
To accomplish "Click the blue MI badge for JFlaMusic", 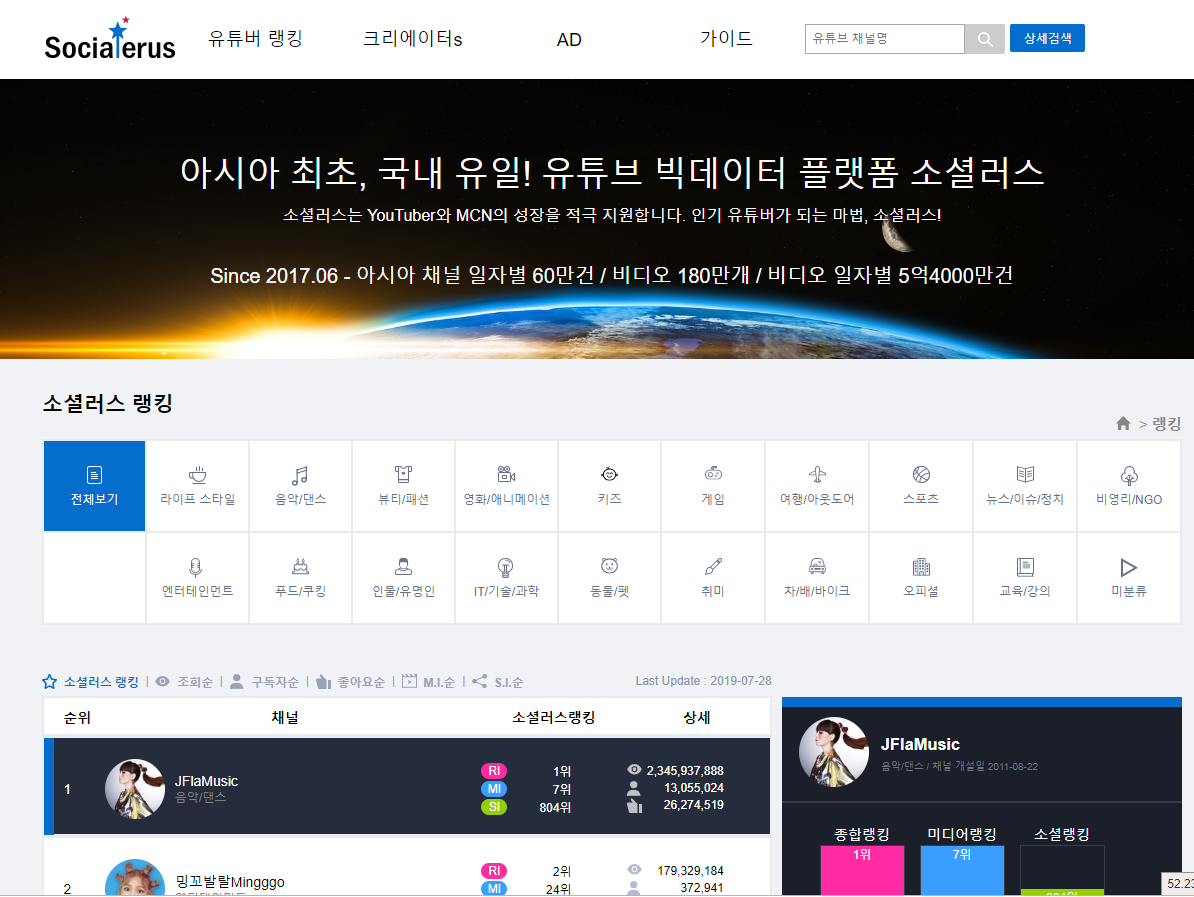I will (x=493, y=789).
